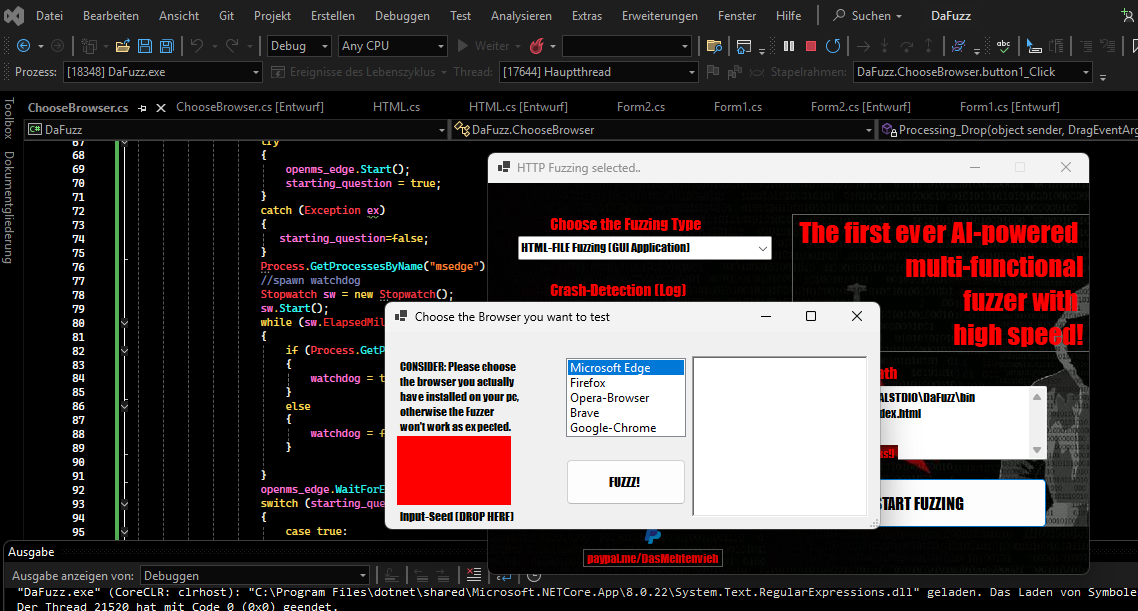Open the Debug configuration dropdown
This screenshot has height=611, width=1138.
tap(299, 46)
